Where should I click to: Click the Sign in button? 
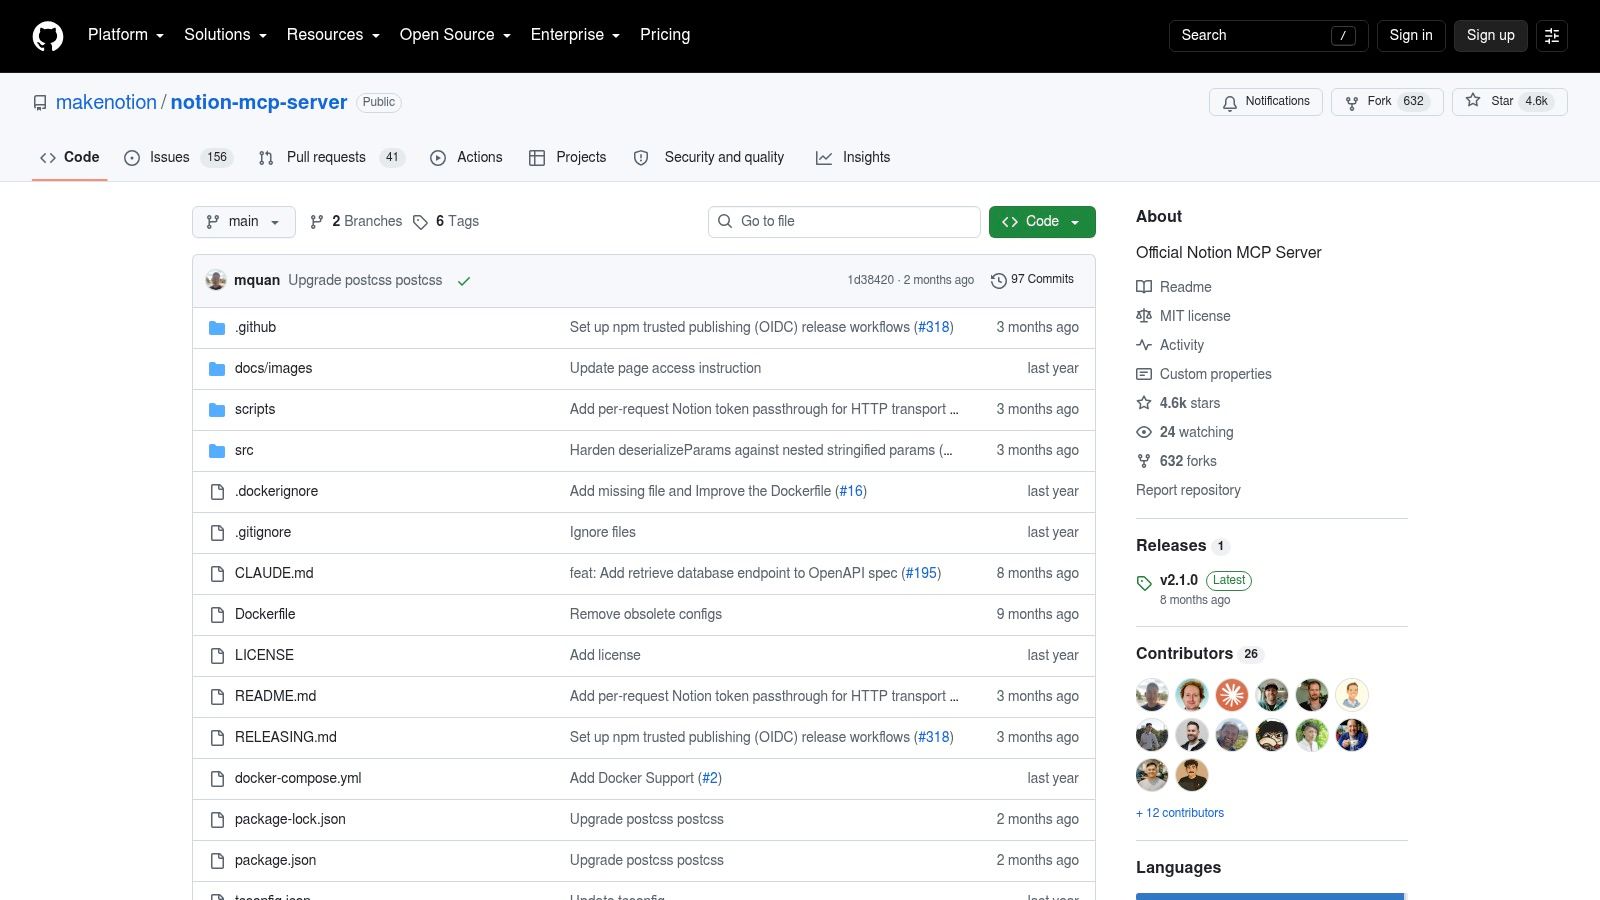pos(1411,35)
